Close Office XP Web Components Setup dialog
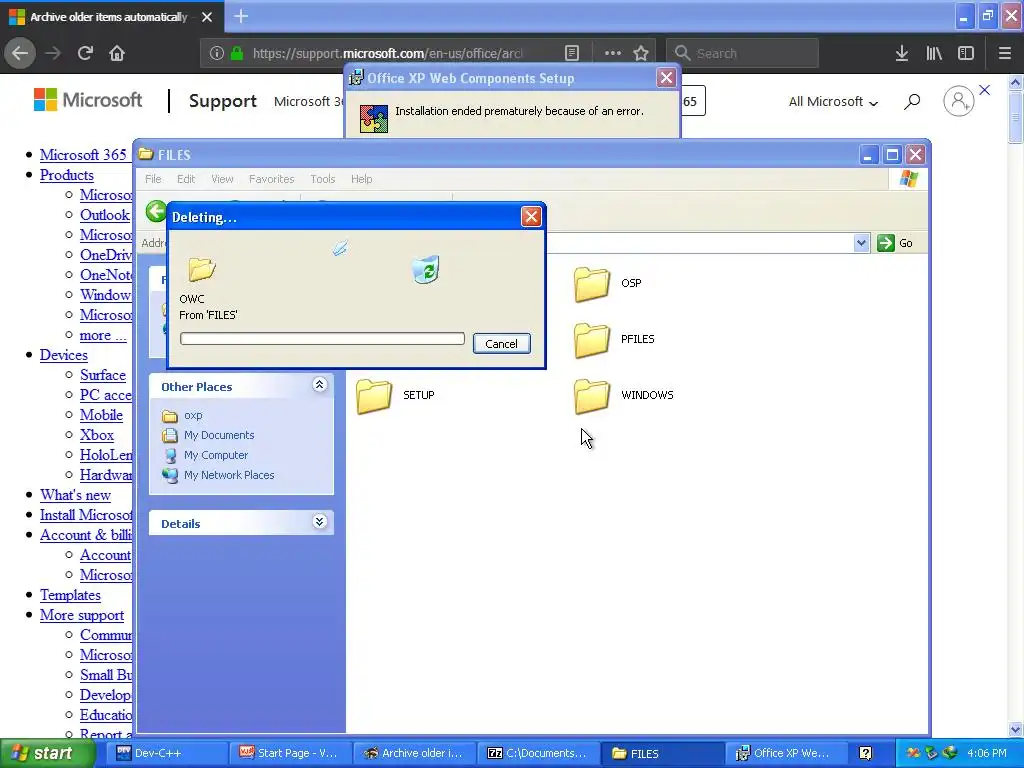Image resolution: width=1024 pixels, height=768 pixels. 666,78
